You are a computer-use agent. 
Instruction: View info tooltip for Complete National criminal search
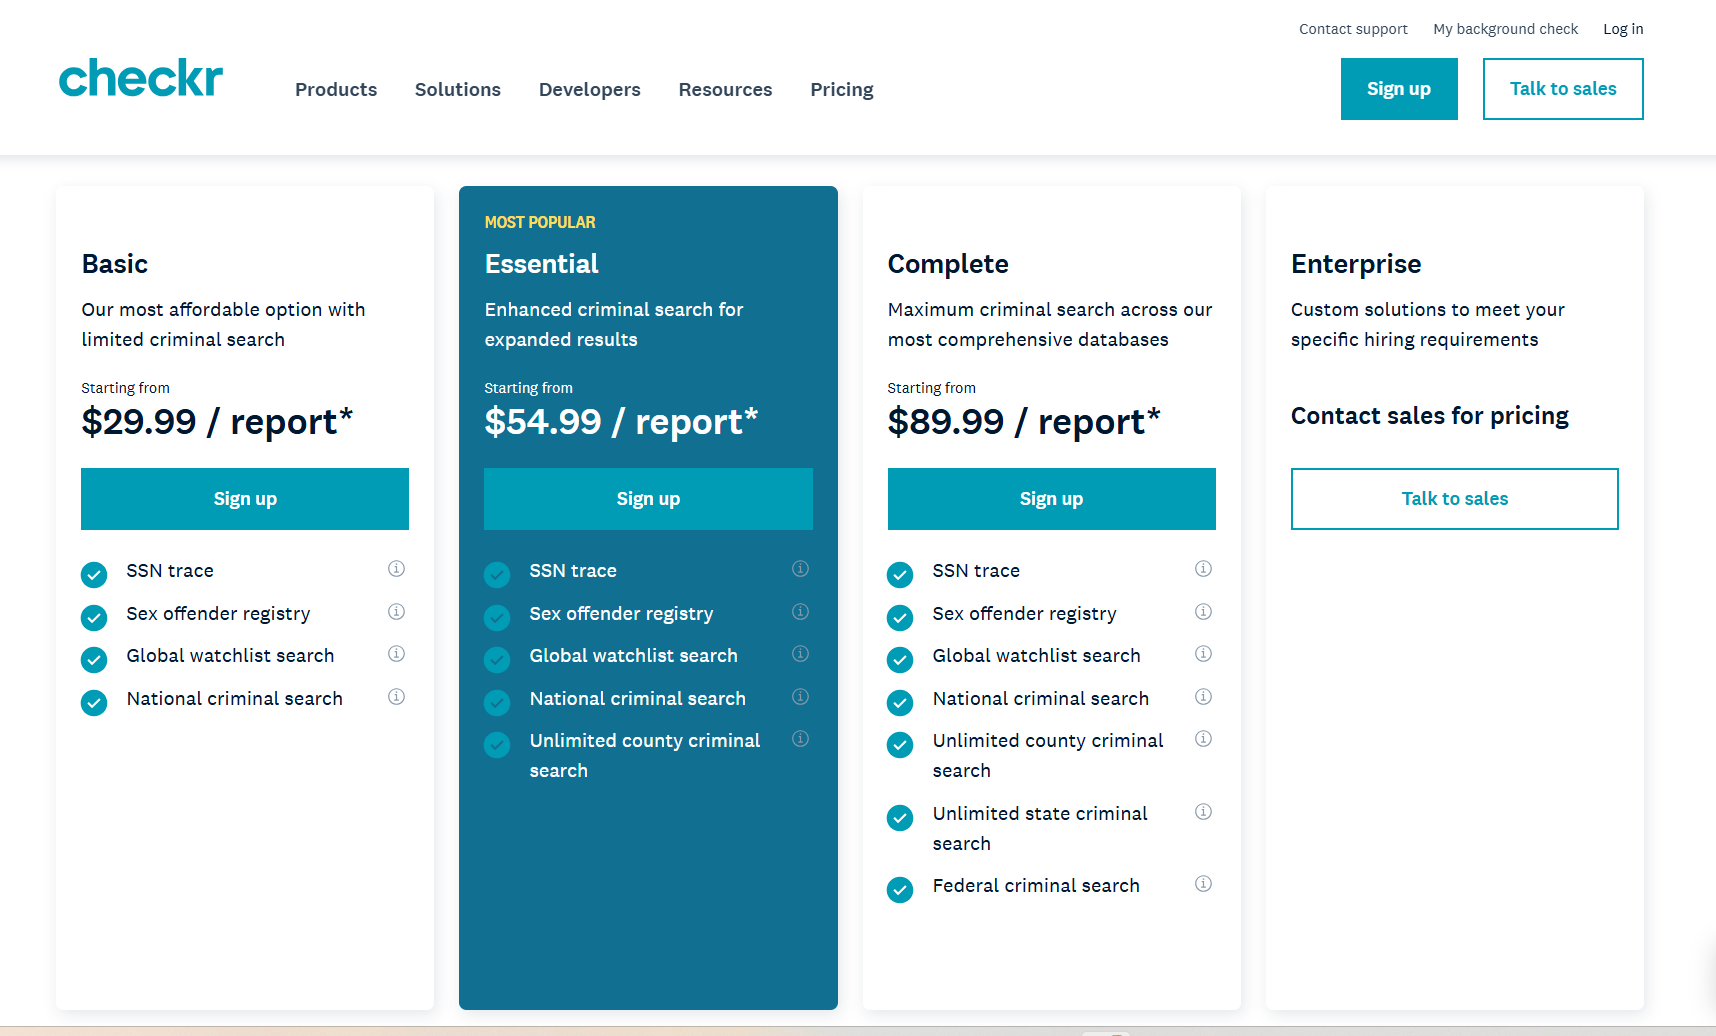tap(1204, 697)
